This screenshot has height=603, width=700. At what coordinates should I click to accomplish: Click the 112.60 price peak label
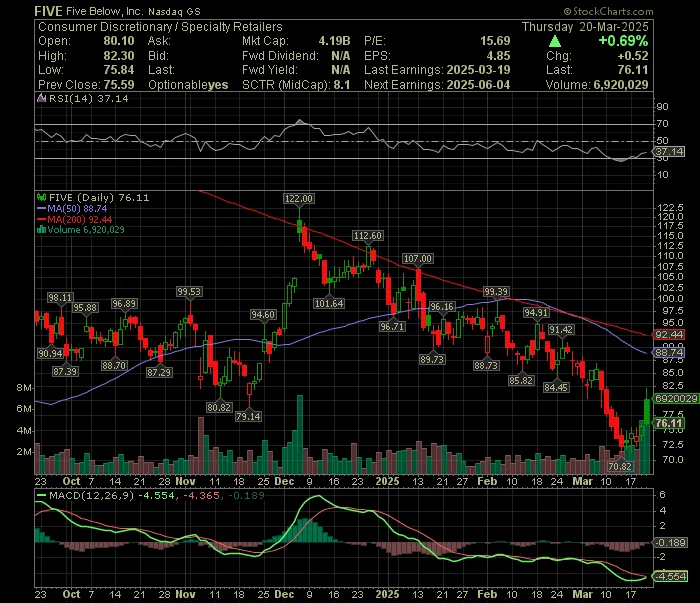(x=368, y=235)
